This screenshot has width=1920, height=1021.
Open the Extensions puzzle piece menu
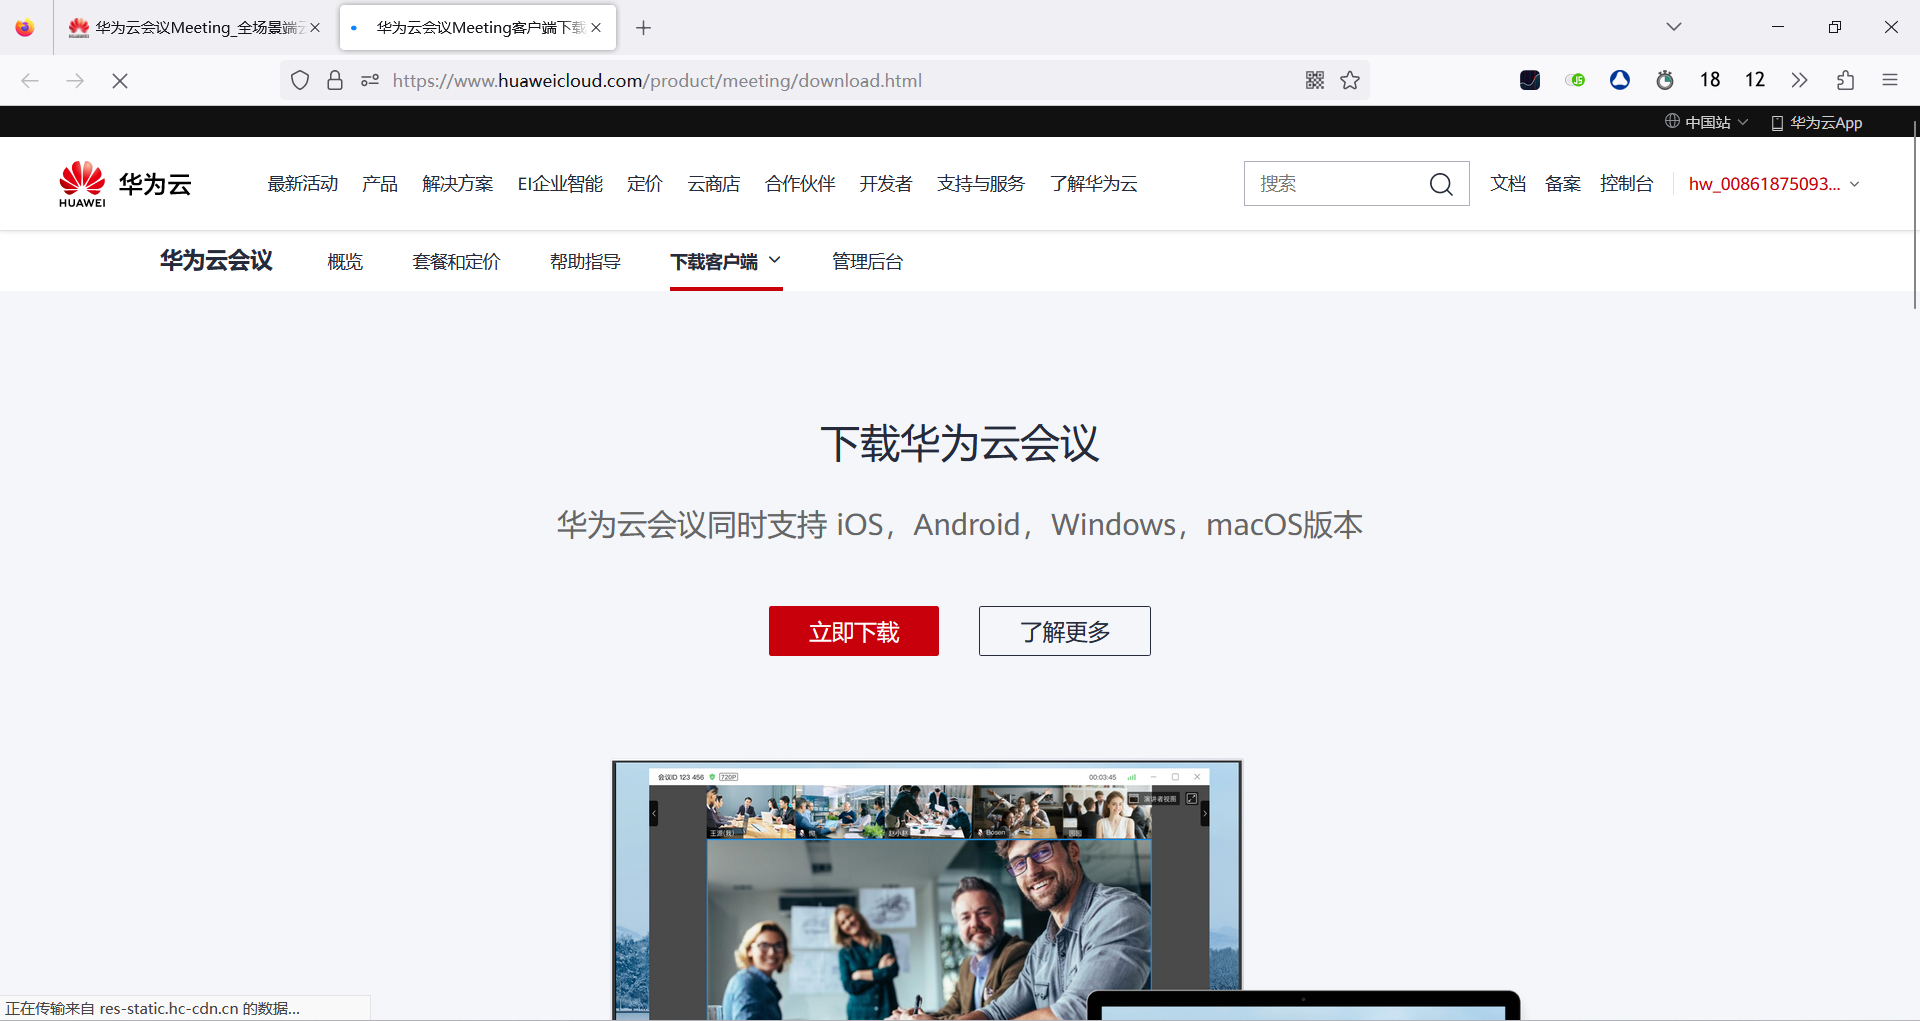pyautogui.click(x=1845, y=81)
